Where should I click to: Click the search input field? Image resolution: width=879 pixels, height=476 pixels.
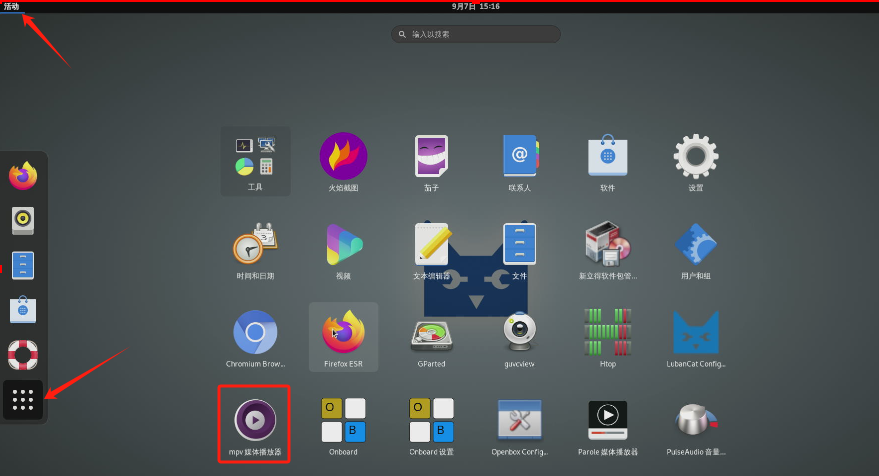coord(475,34)
